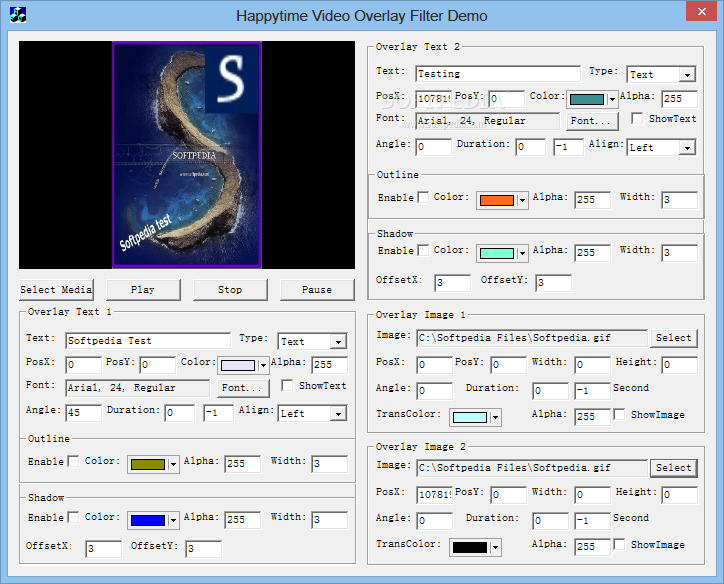
Task: Click Select button for Overlay Image 2
Action: [674, 468]
